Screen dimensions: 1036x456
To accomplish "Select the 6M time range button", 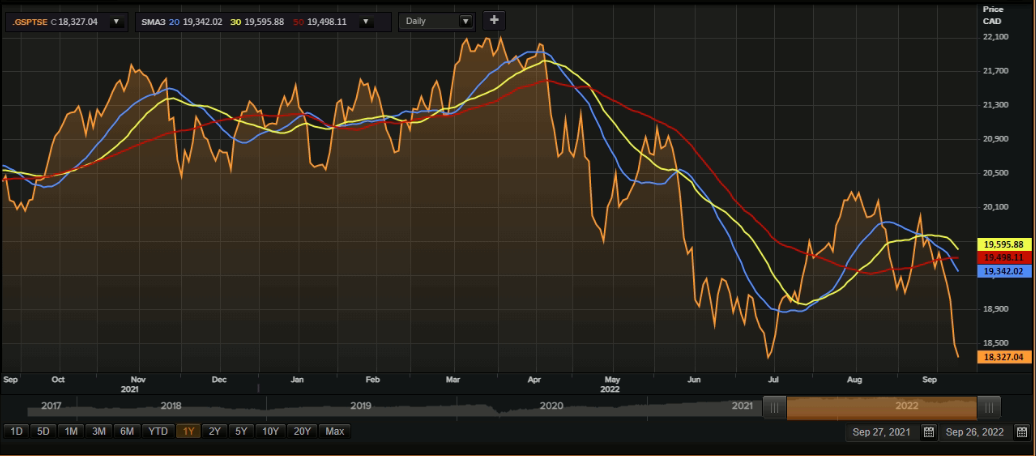I will click(127, 432).
